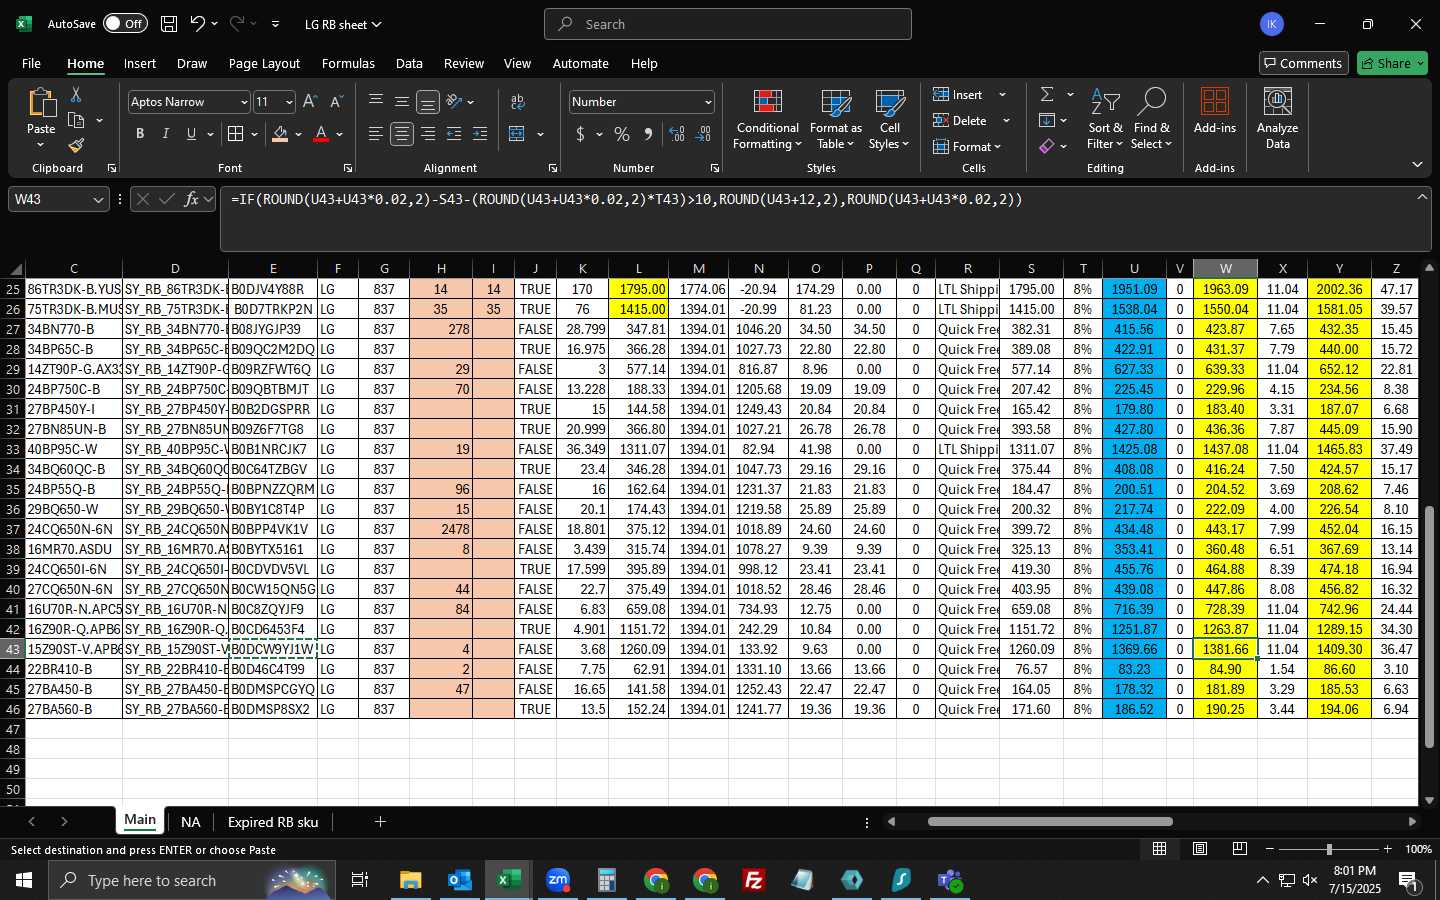Toggle Bottom Align vertical alignment
The image size is (1440, 900).
coord(428,102)
